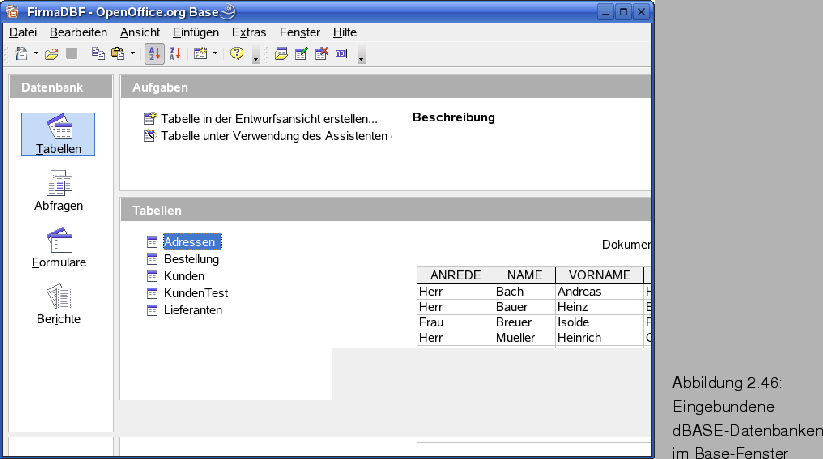
Task: Open the Ansicht menu
Action: (x=140, y=33)
